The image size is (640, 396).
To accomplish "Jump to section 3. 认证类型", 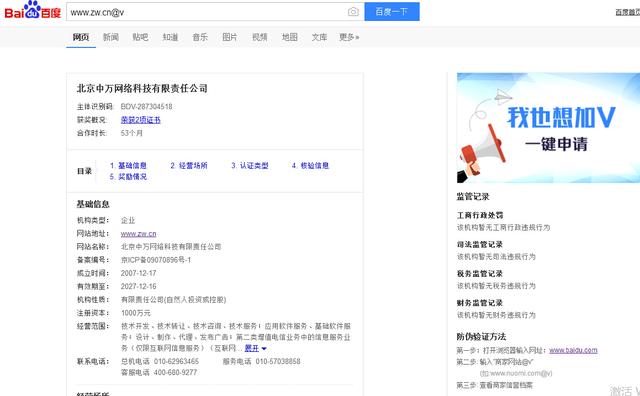I will point(250,165).
